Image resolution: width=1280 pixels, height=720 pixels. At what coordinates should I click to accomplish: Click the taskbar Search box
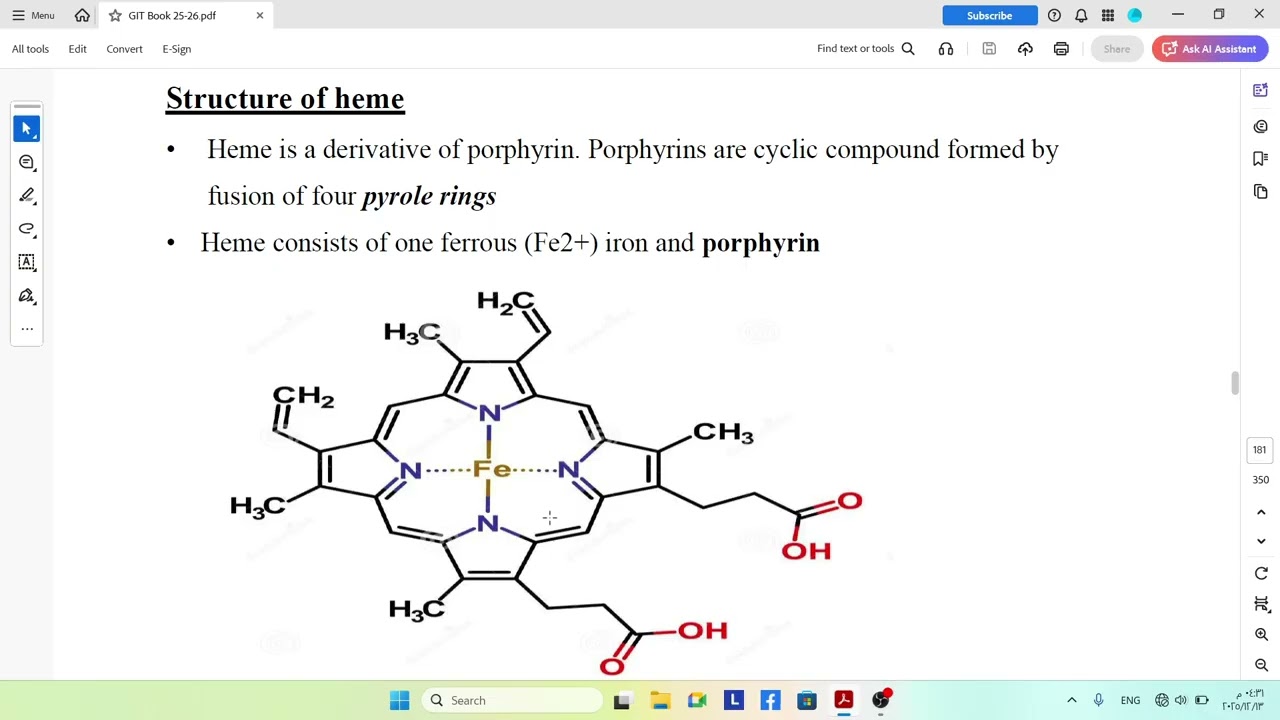pyautogui.click(x=510, y=701)
